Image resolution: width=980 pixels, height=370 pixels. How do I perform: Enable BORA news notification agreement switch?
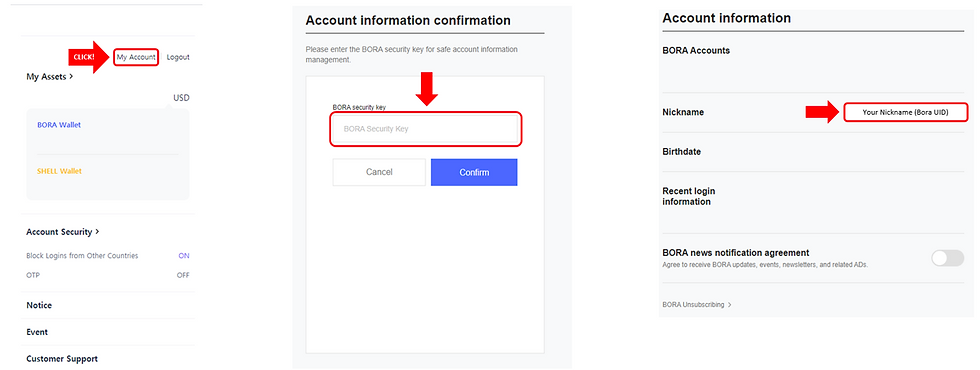[x=948, y=258]
